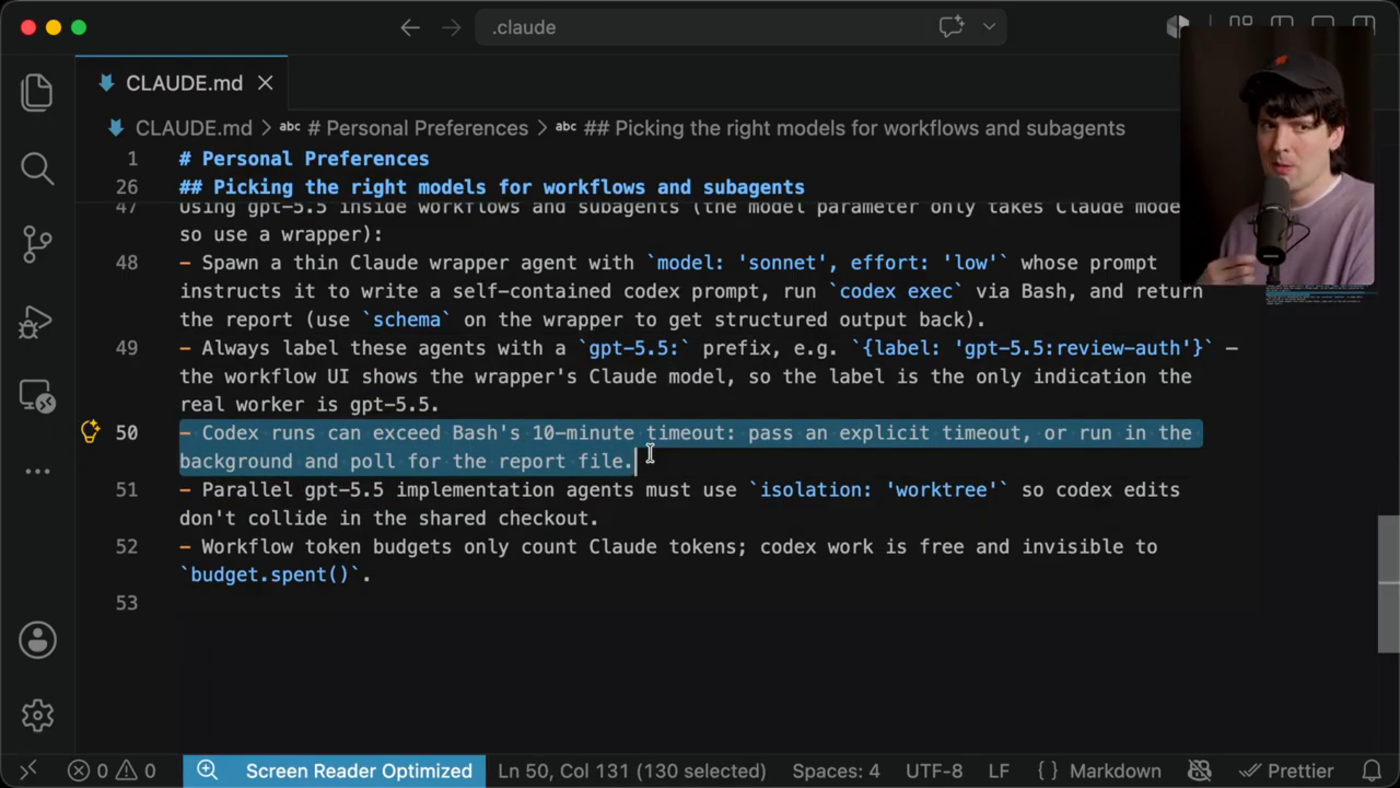Open the remote window indicator in the status bar
Image resolution: width=1400 pixels, height=788 pixels.
(28, 770)
